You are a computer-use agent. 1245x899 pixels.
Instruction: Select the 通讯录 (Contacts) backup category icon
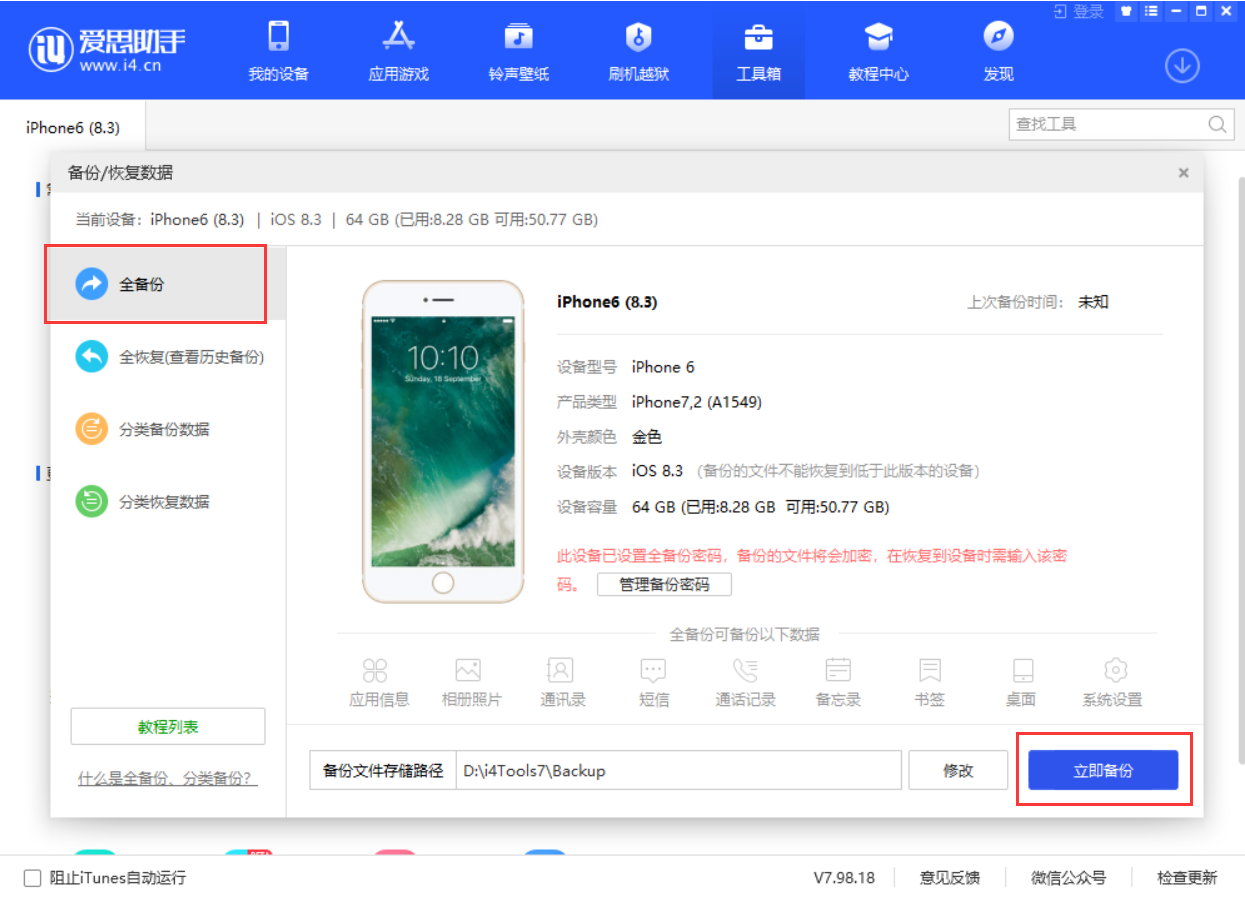point(561,680)
